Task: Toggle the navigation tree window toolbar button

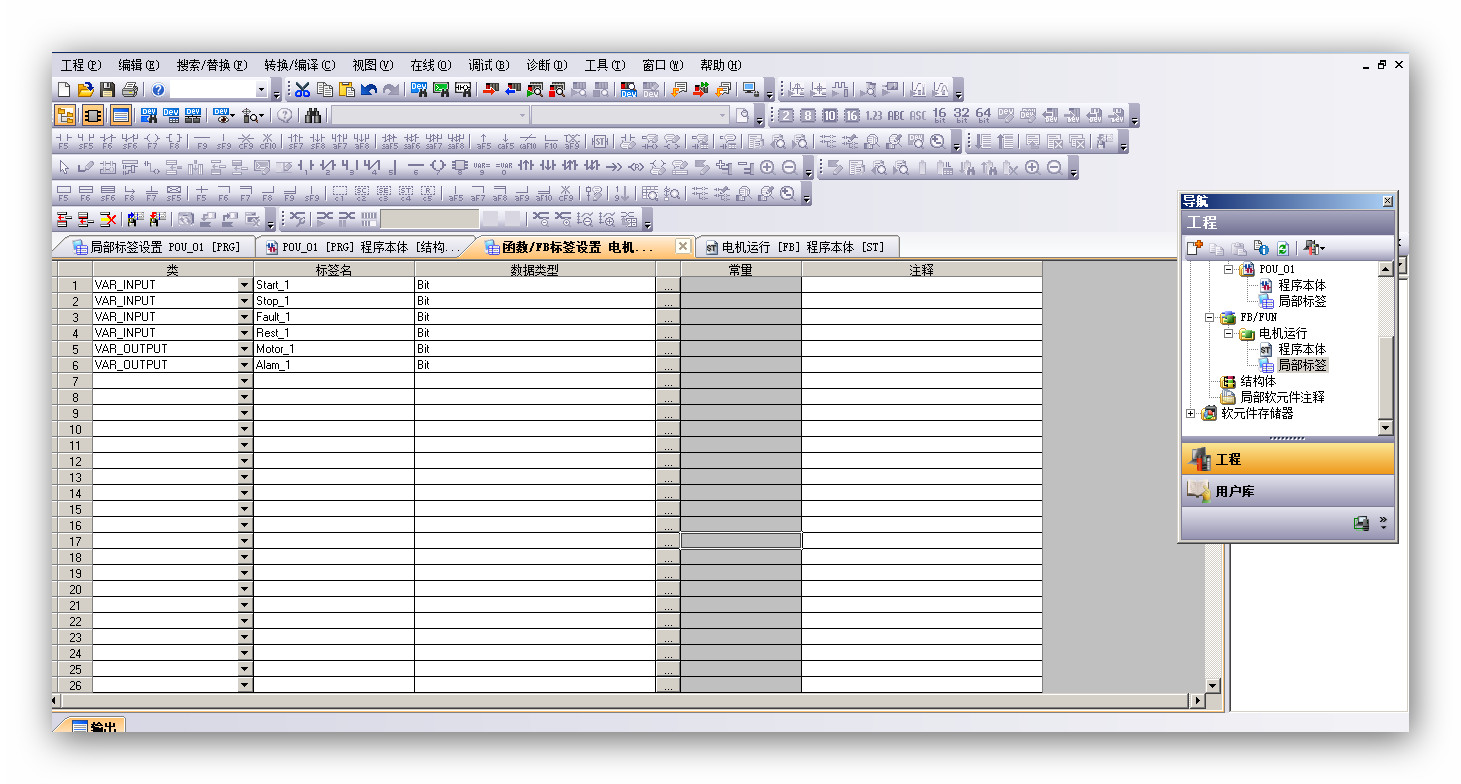Action: coord(66,116)
